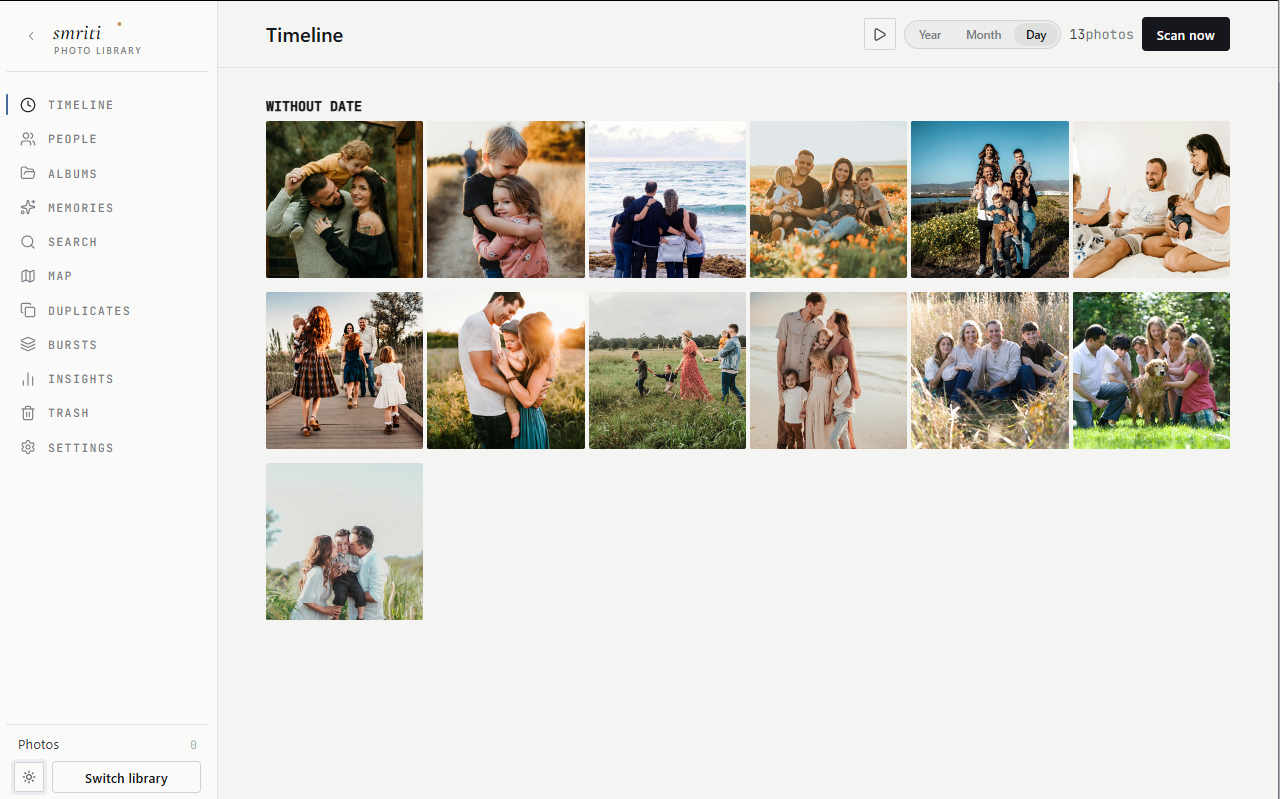Open sunset photo of couple holding baby
Viewport: 1280px width, 799px height.
[x=506, y=370]
